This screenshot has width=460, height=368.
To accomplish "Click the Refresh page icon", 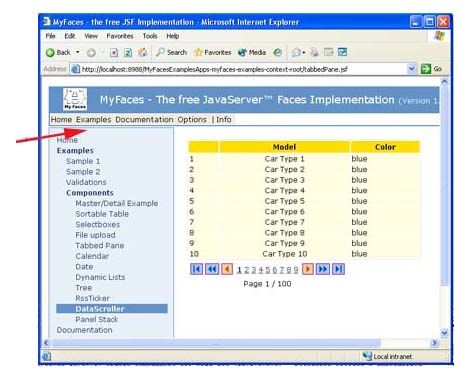I will (128, 53).
